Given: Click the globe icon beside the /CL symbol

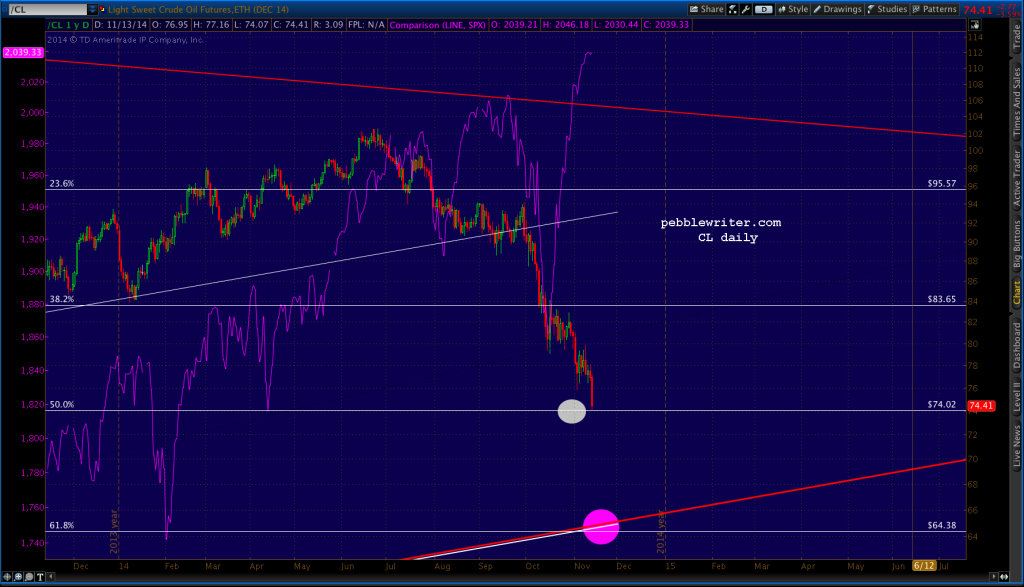Looking at the screenshot, I should (103, 8).
